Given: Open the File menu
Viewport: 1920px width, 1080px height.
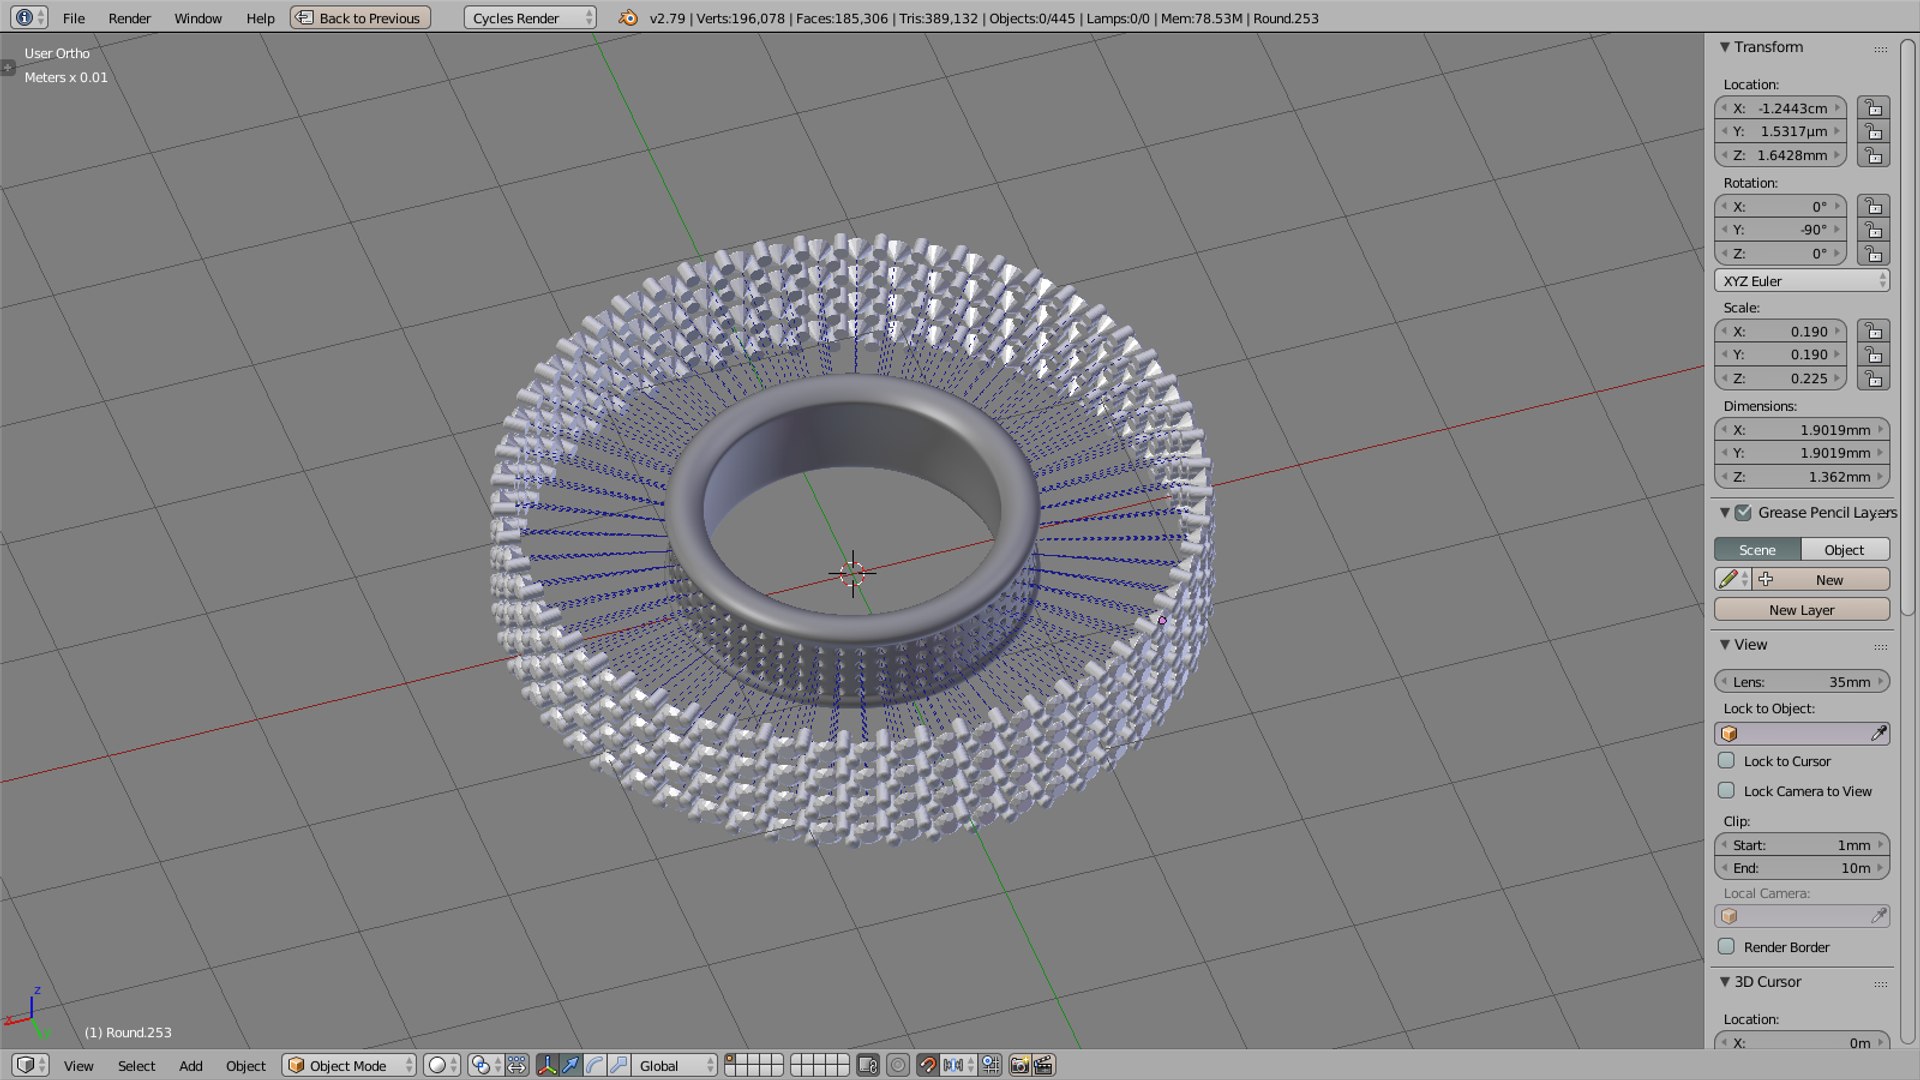Looking at the screenshot, I should (x=73, y=18).
